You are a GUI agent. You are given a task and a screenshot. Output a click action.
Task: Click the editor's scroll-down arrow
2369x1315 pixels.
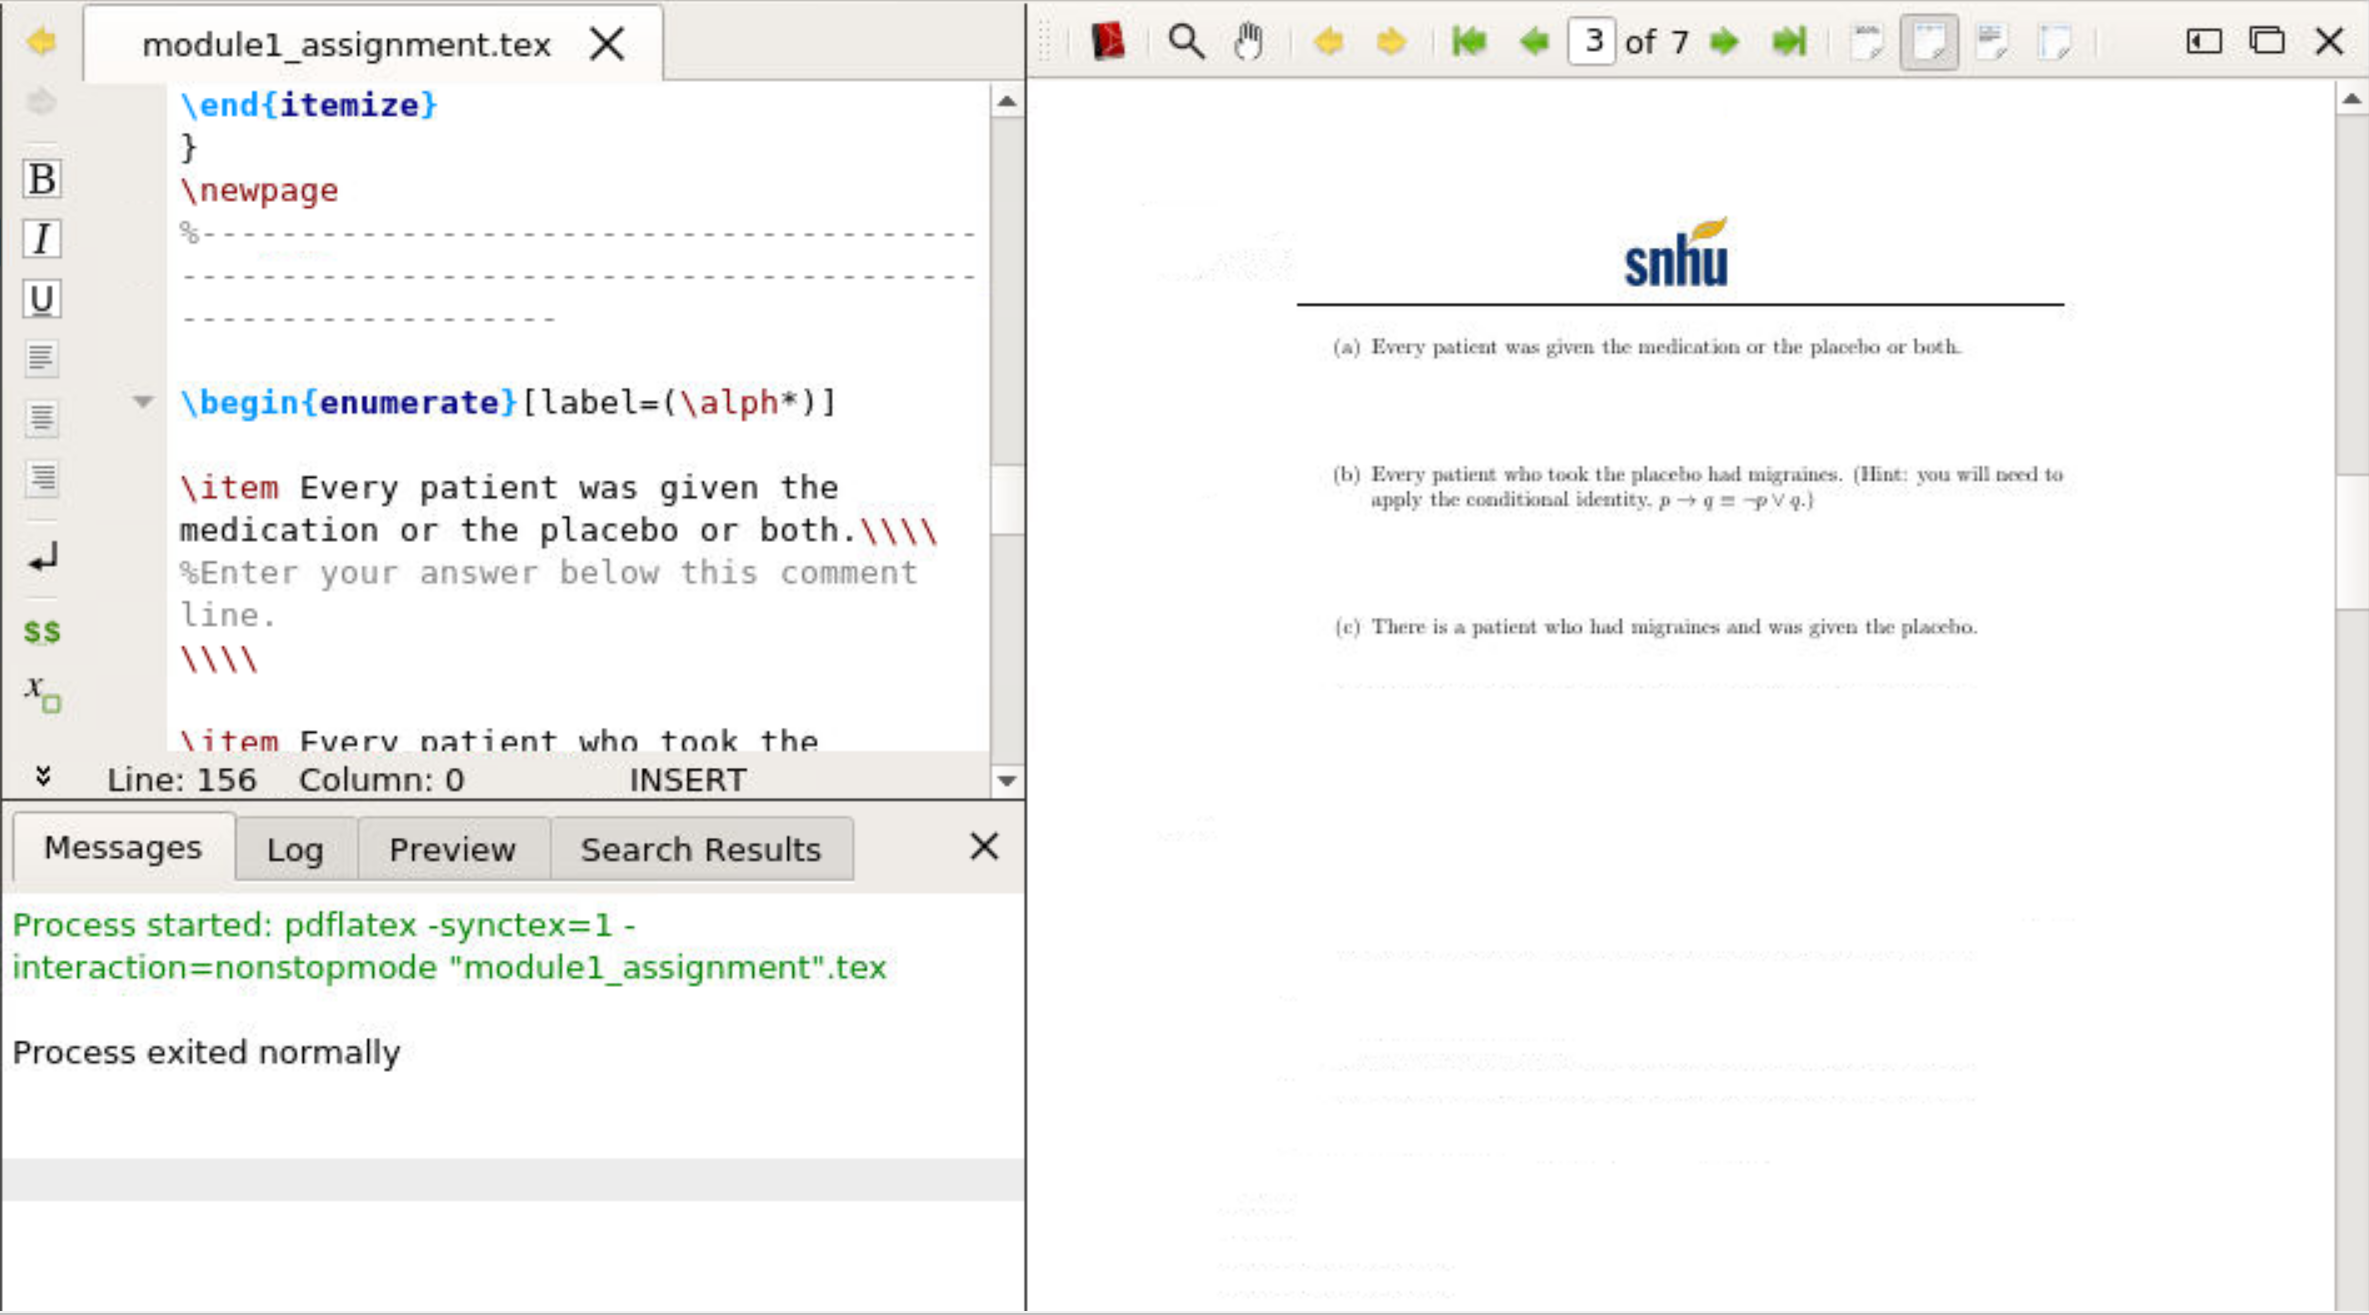(x=1007, y=780)
